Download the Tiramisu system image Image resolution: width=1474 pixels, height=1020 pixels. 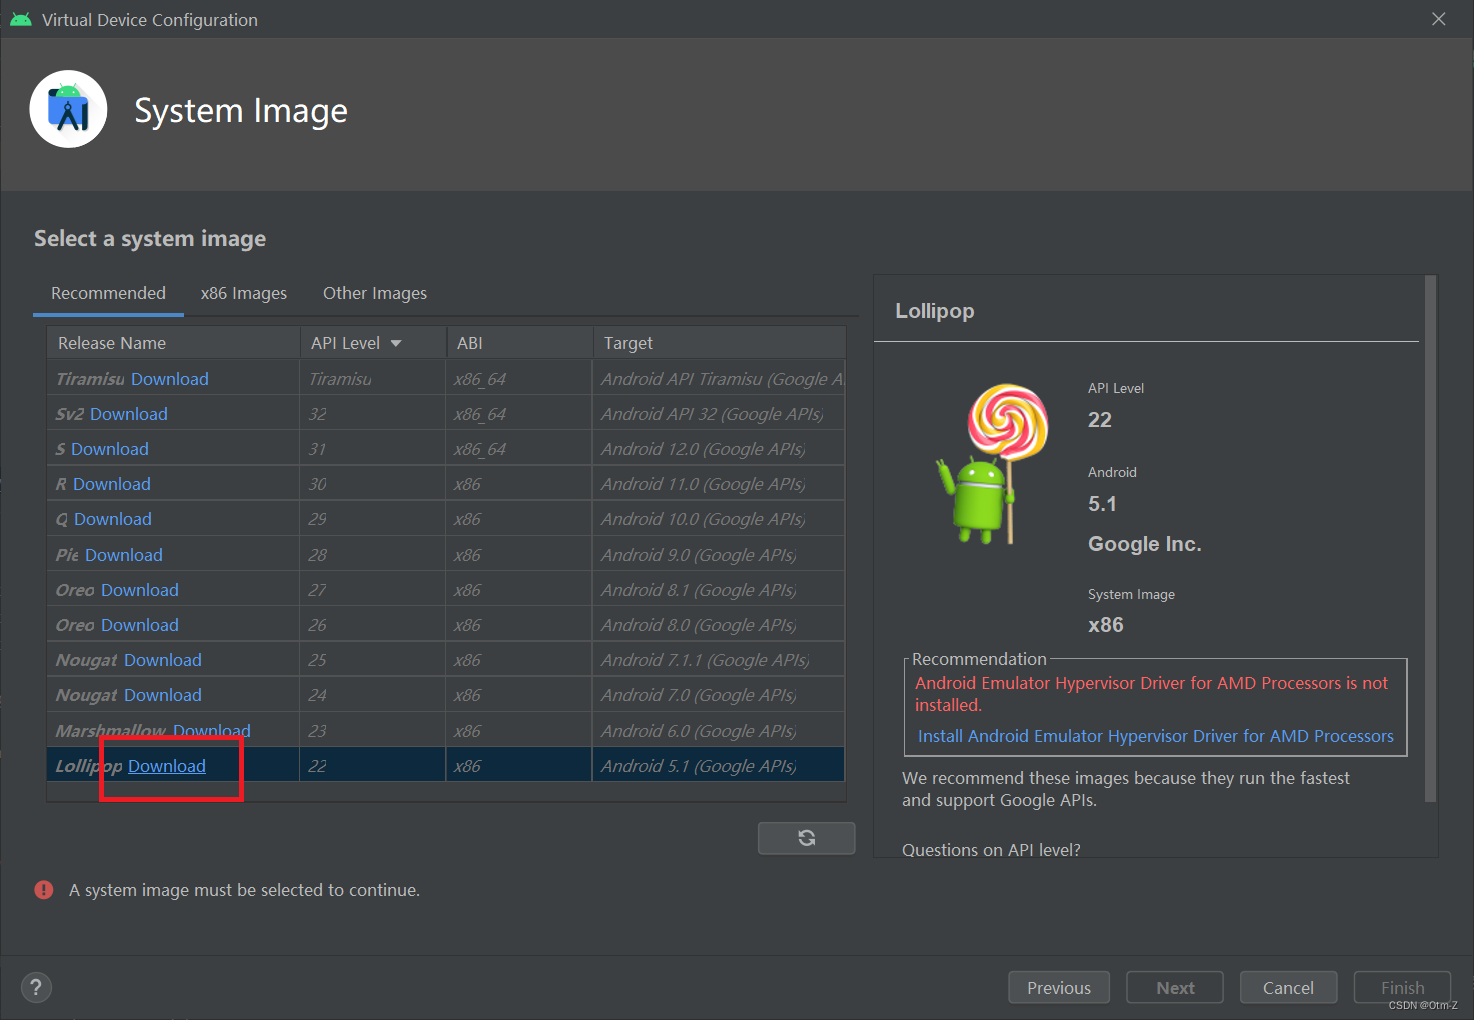click(x=169, y=379)
